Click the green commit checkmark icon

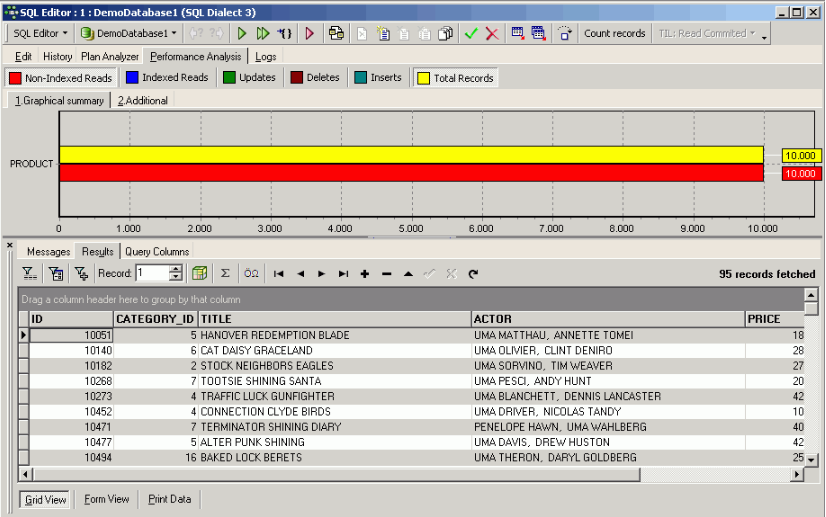click(x=471, y=33)
